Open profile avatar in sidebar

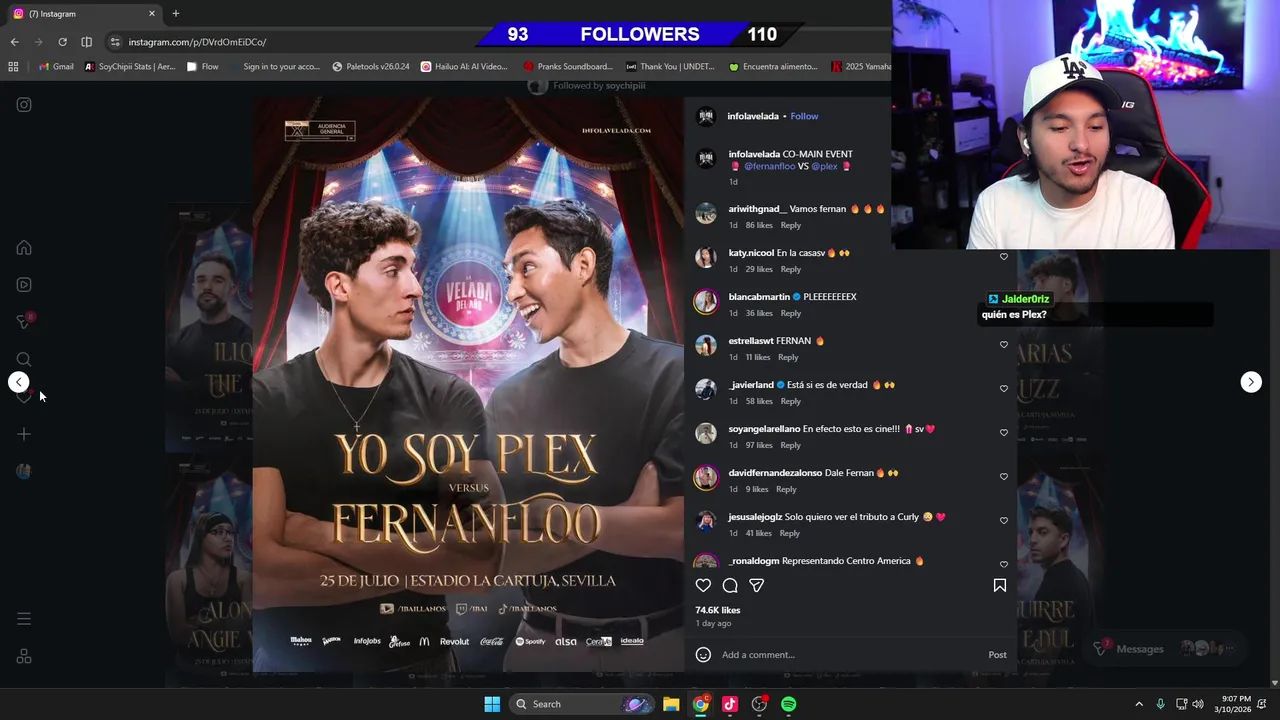click(24, 471)
